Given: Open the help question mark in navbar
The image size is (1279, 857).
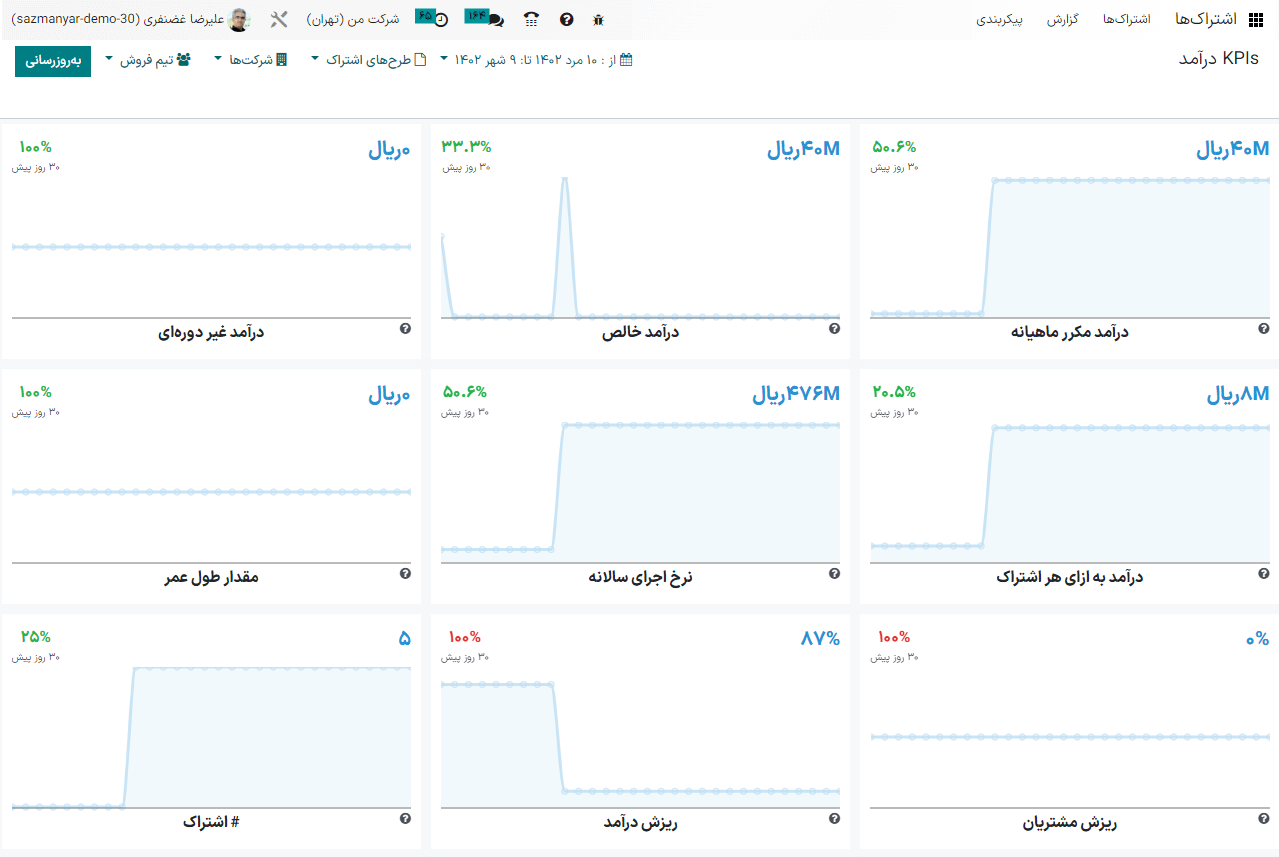Looking at the screenshot, I should point(566,19).
